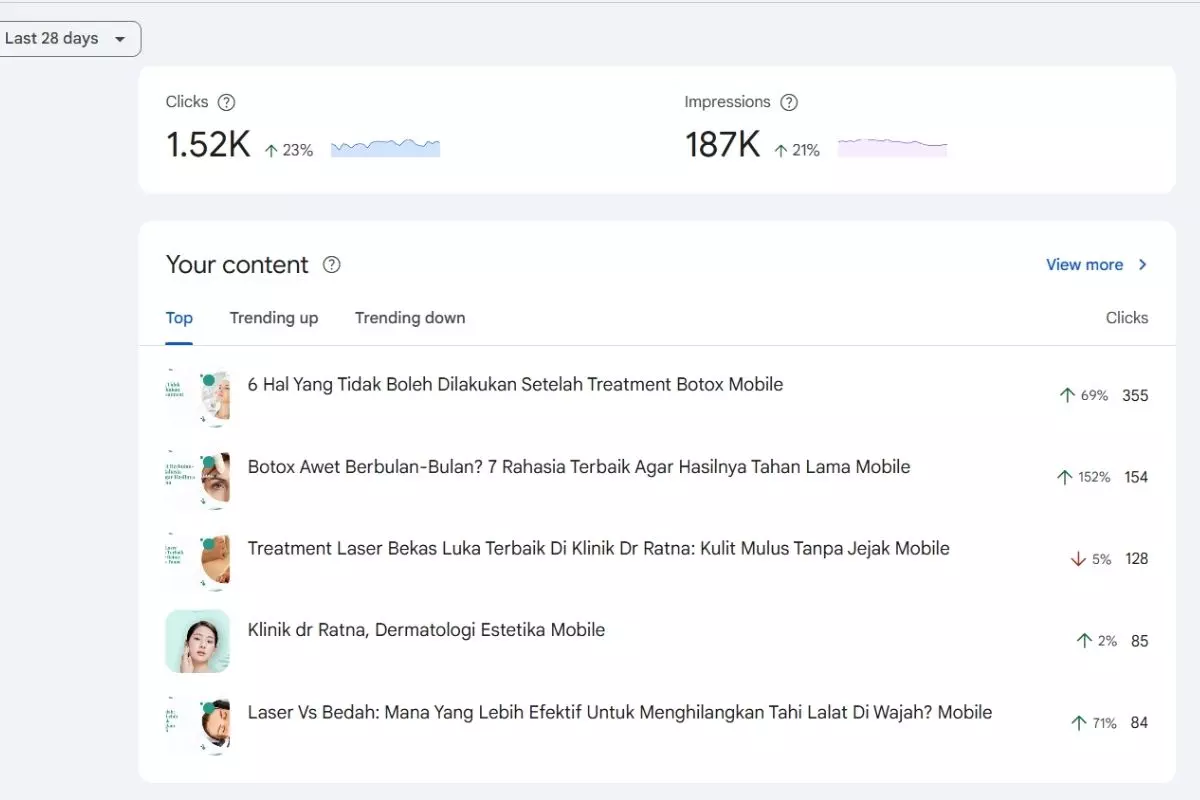The width and height of the screenshot is (1200, 800).
Task: Click the Klinik dr Ratna thumbnail image
Action: [x=198, y=641]
